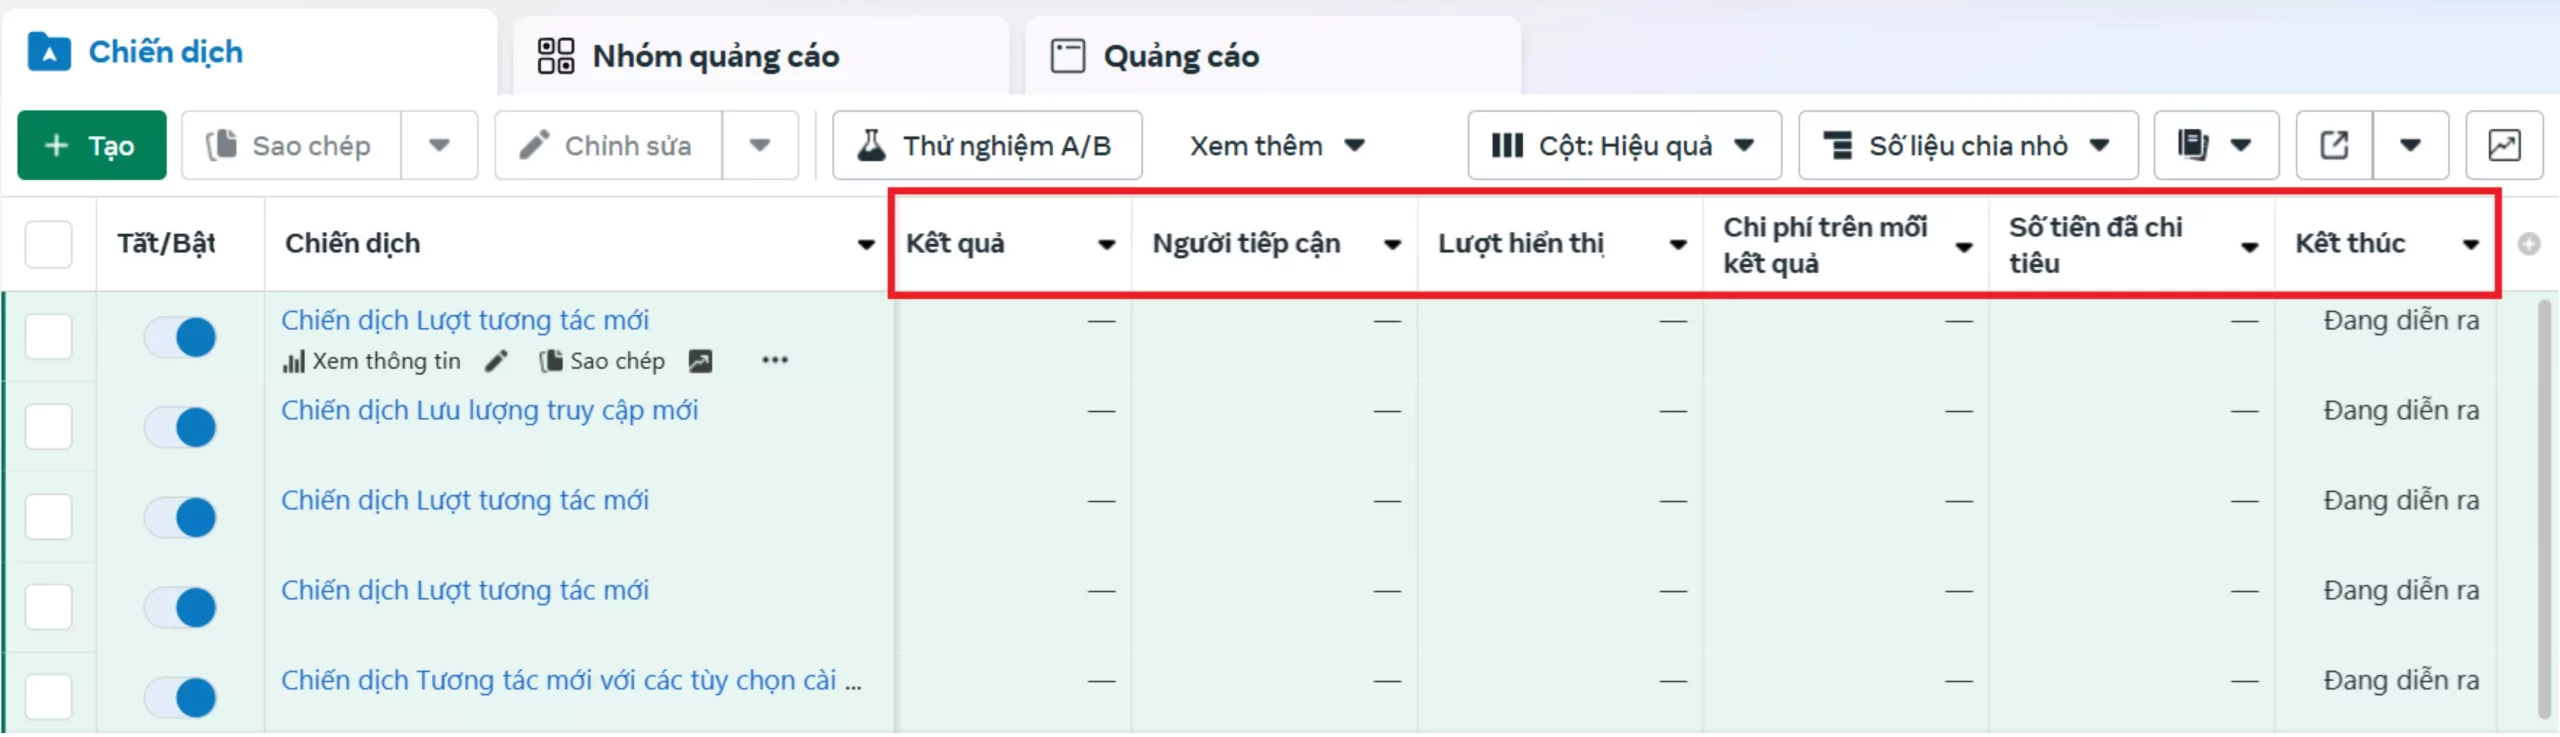Expand the Xem thêm menu
The width and height of the screenshot is (2560, 737).
pos(1276,146)
